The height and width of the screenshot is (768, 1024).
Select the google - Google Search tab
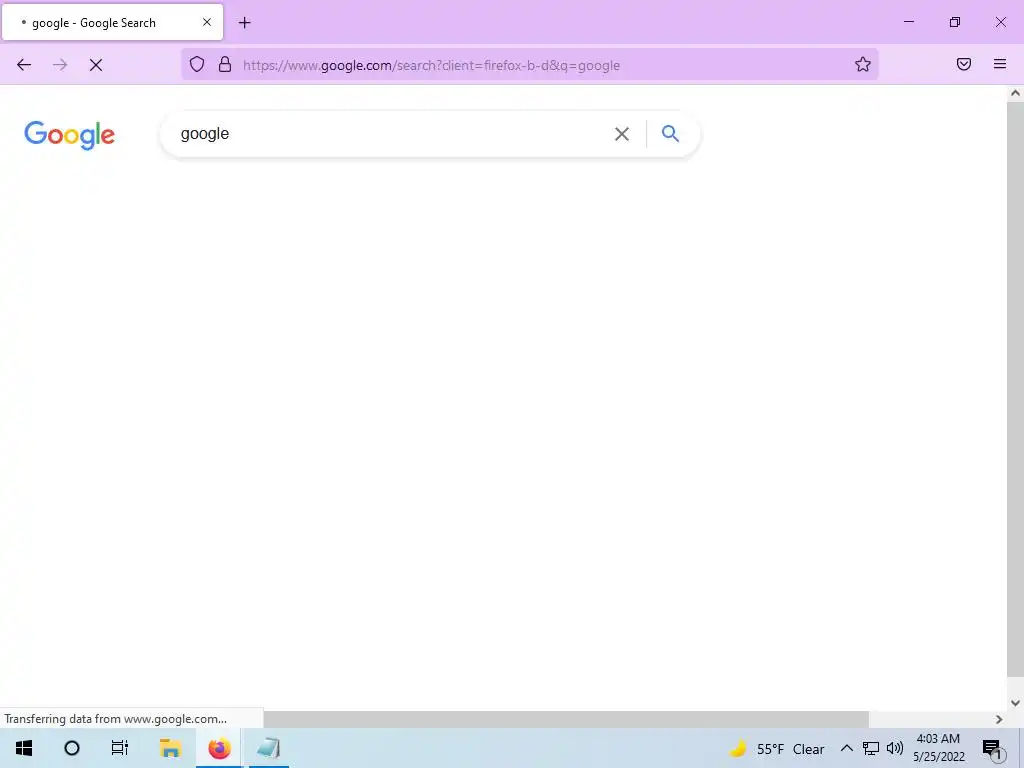tap(112, 22)
